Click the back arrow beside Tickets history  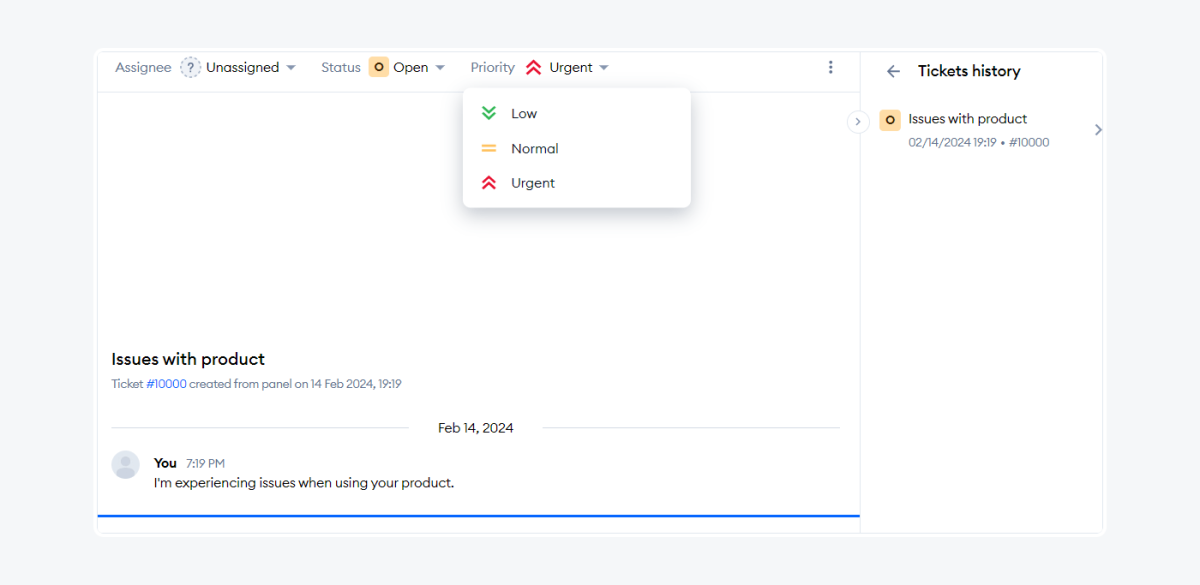(x=893, y=71)
